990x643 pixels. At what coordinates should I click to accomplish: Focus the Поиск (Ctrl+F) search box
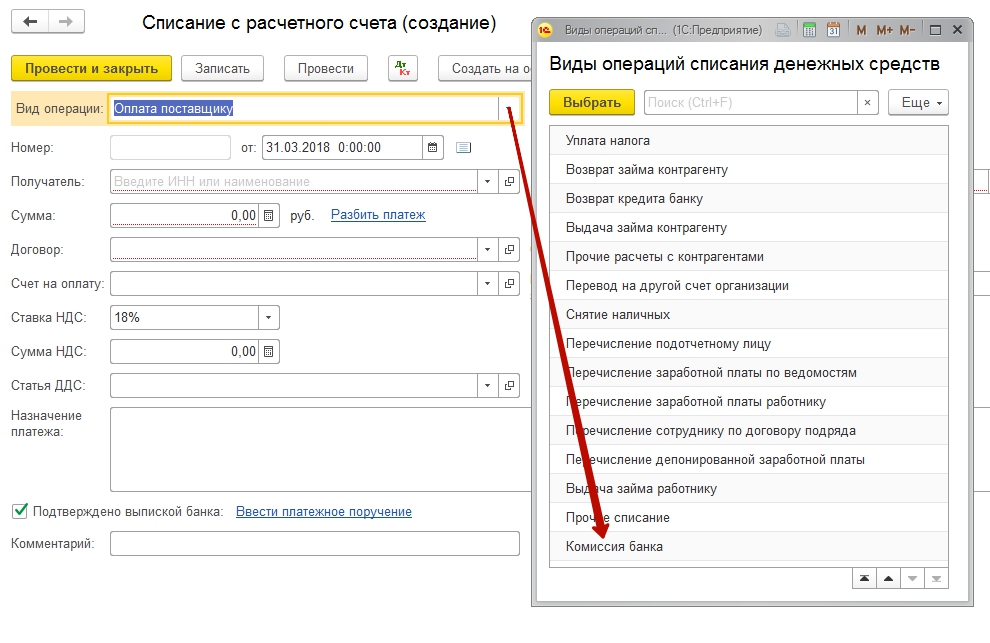(751, 102)
